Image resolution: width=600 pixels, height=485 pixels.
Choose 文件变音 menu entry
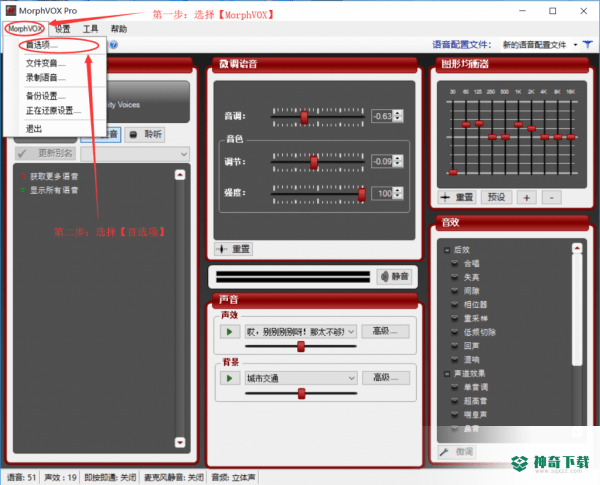pyautogui.click(x=45, y=63)
